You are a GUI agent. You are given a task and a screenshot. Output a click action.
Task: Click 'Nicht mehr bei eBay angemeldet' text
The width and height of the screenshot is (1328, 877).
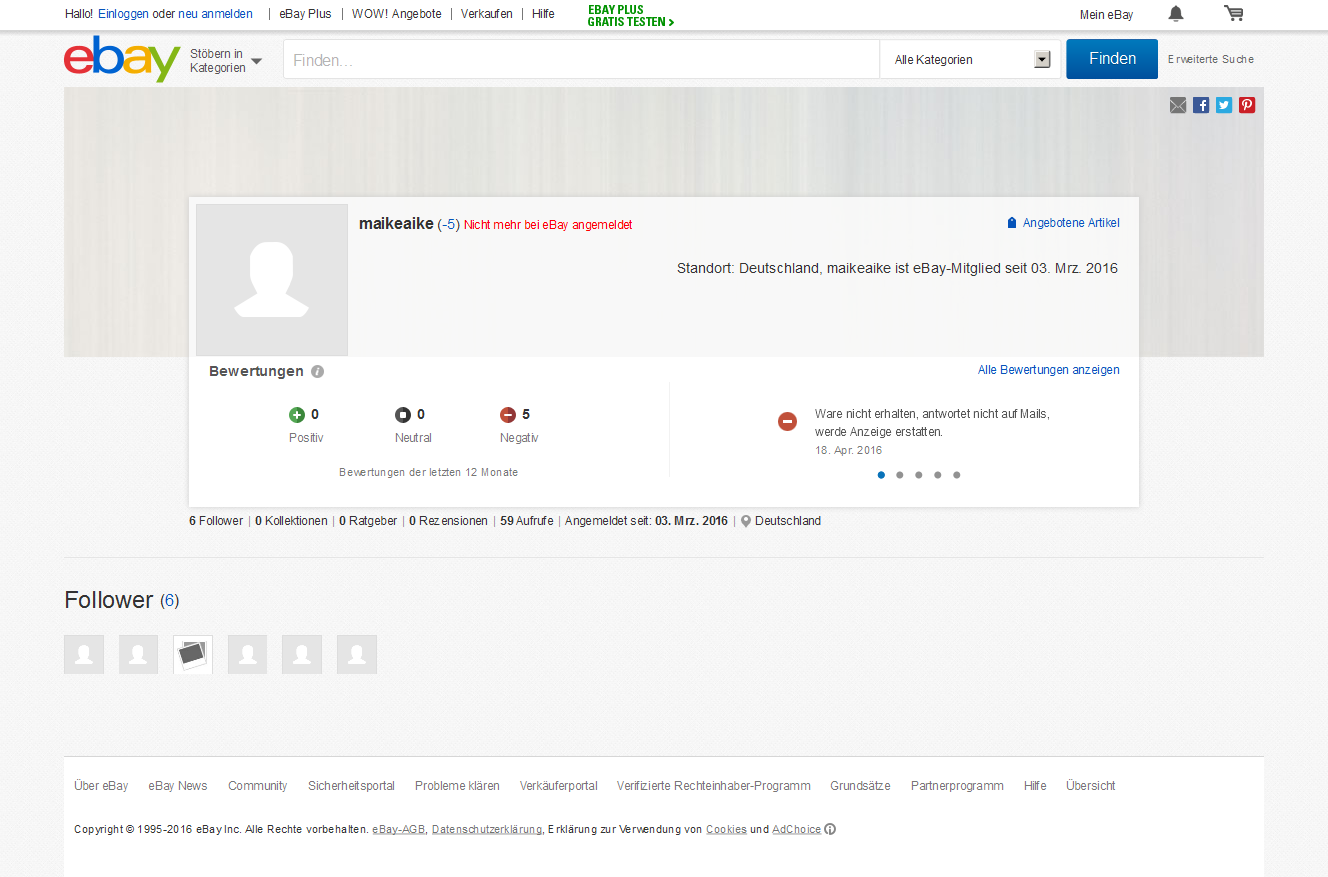[548, 225]
